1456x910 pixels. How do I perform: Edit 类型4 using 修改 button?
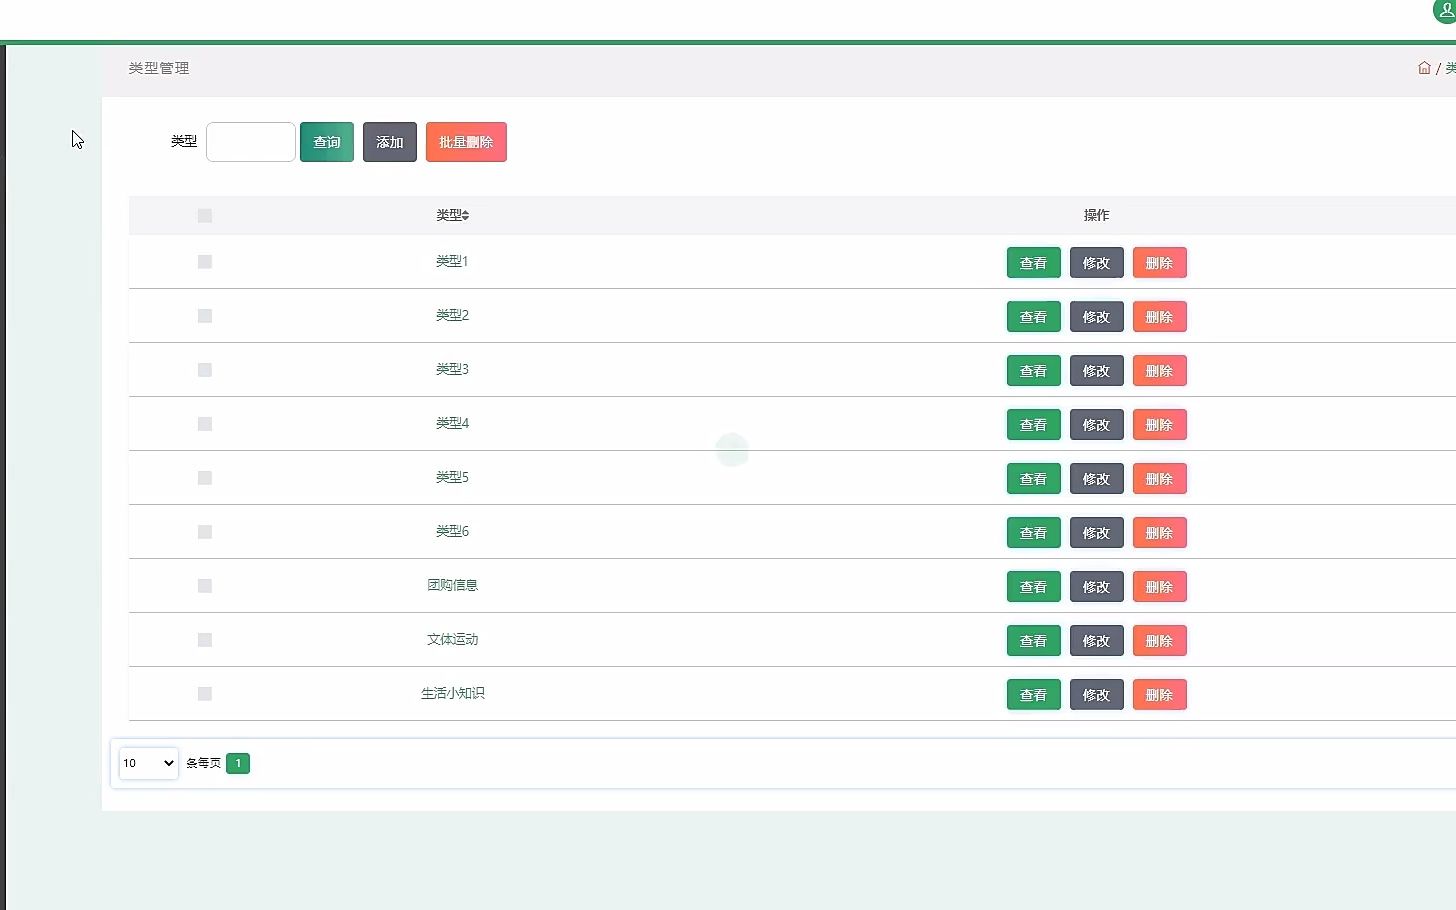pyautogui.click(x=1096, y=425)
